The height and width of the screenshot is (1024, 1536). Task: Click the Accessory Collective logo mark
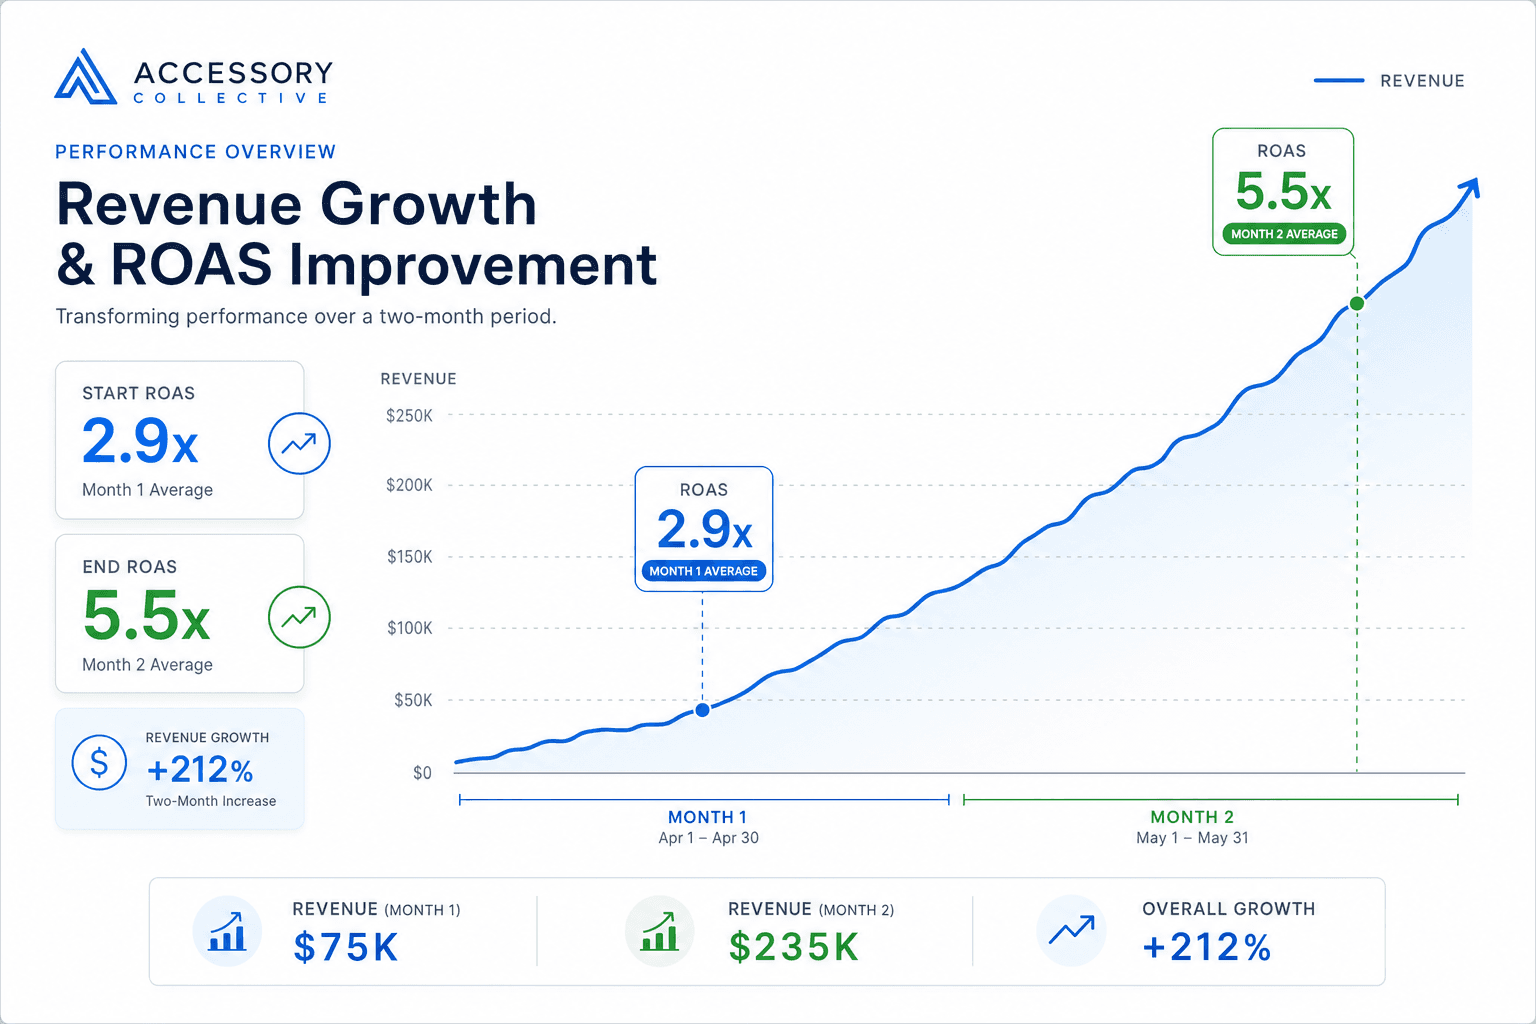click(86, 76)
